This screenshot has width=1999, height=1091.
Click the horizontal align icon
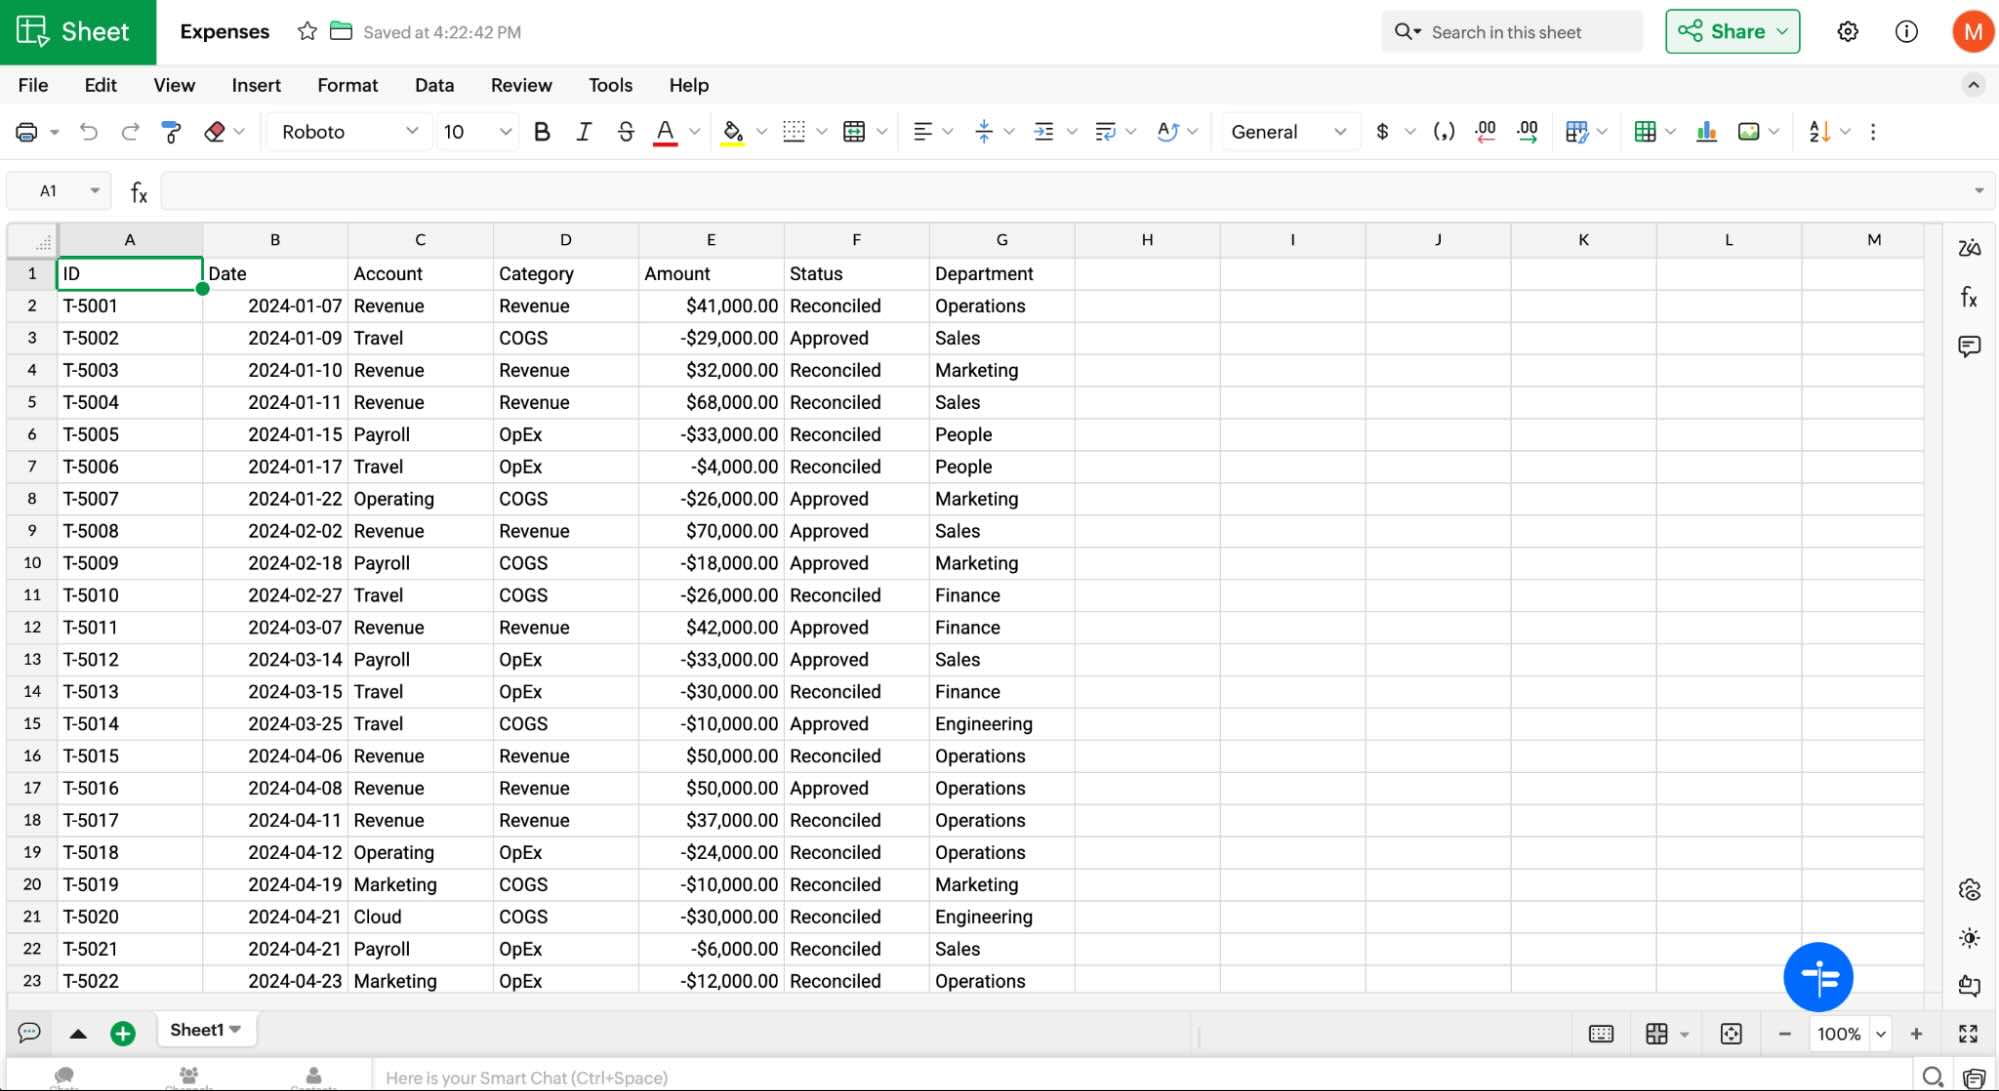[923, 132]
